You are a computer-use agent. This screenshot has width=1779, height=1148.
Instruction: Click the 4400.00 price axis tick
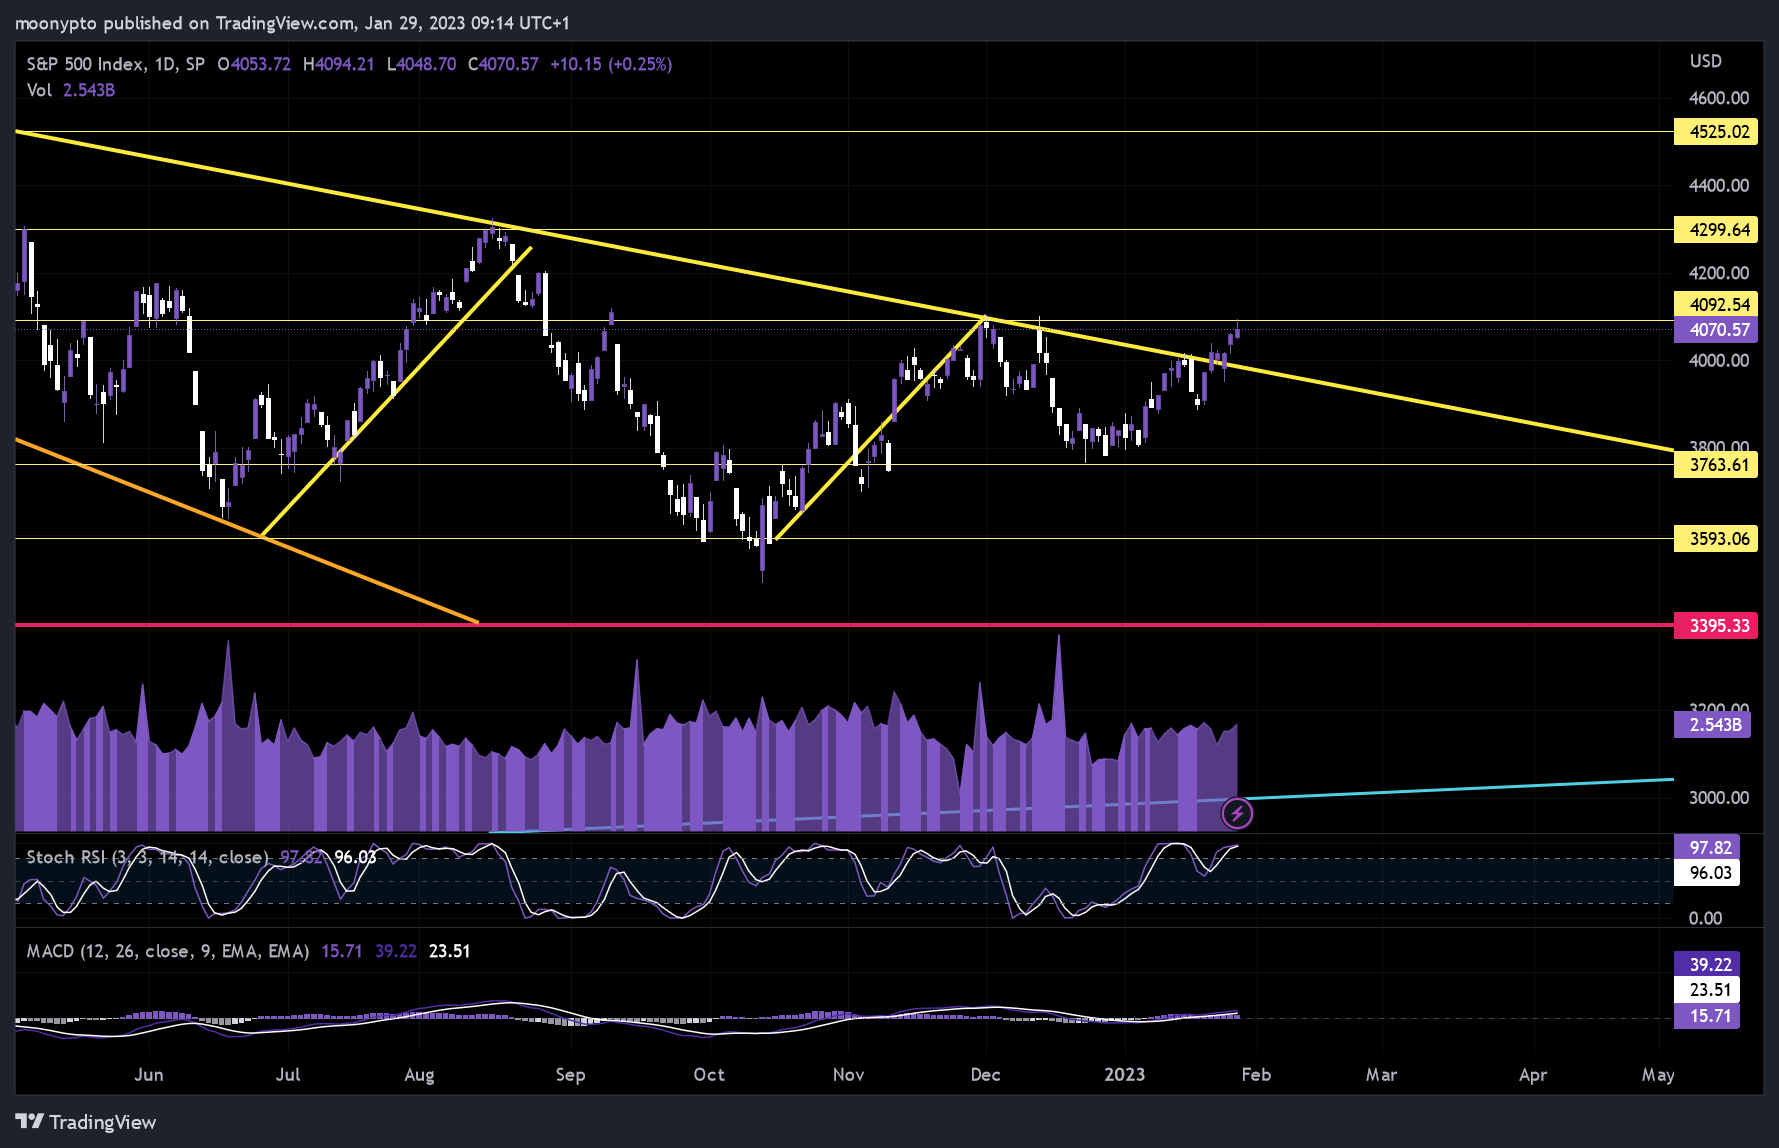click(x=1719, y=185)
